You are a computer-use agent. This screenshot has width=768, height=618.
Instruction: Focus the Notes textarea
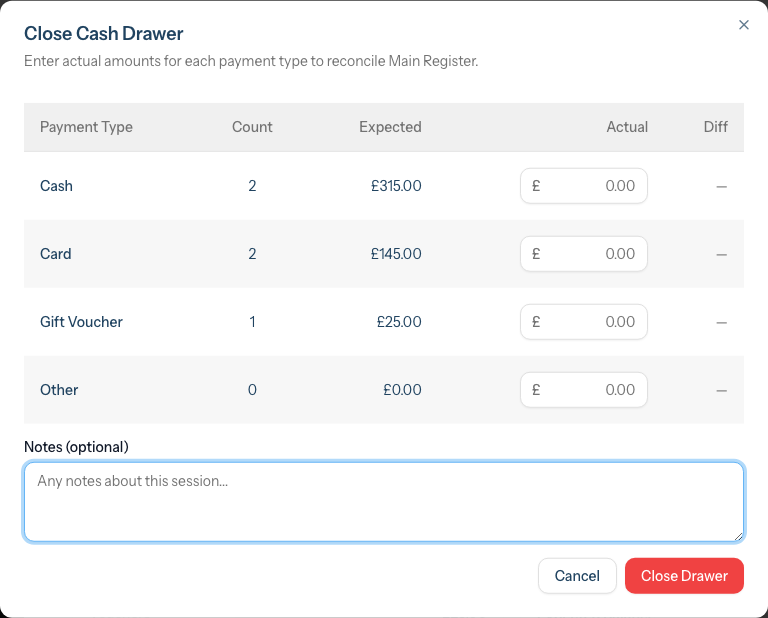pyautogui.click(x=384, y=502)
